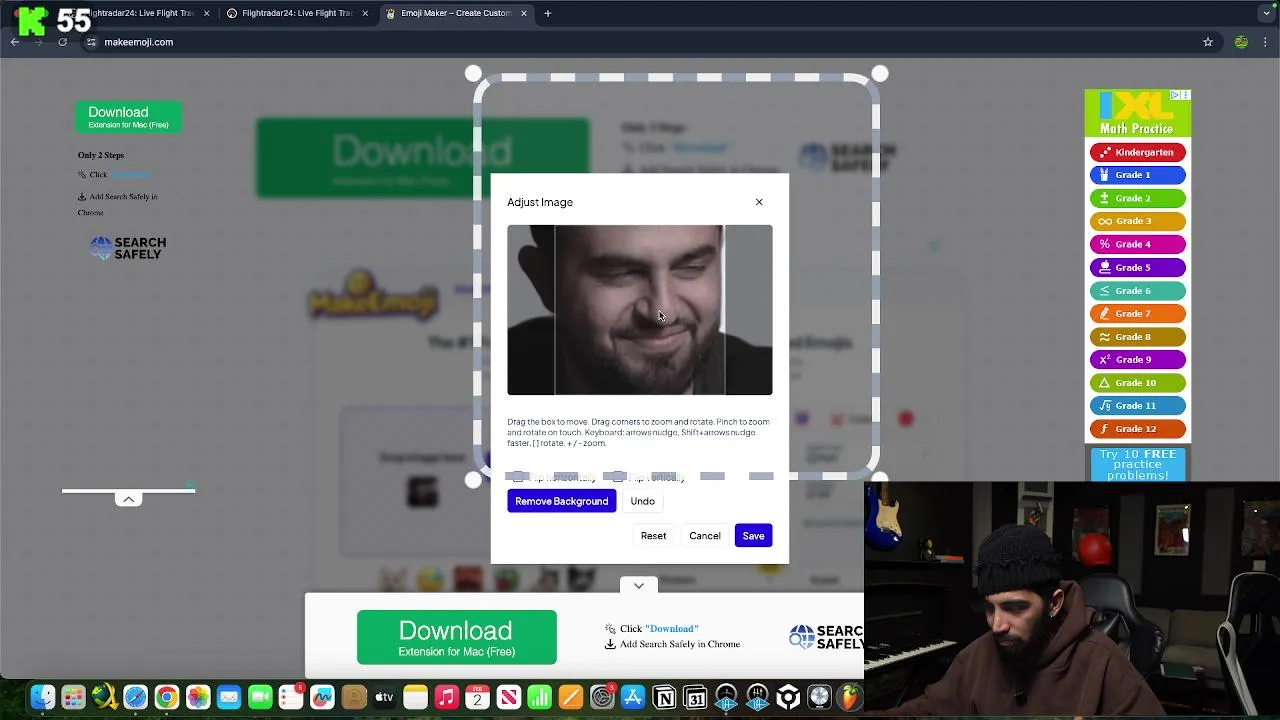Open Calendar from the dock
This screenshot has width=1280, height=720.
(x=477, y=697)
